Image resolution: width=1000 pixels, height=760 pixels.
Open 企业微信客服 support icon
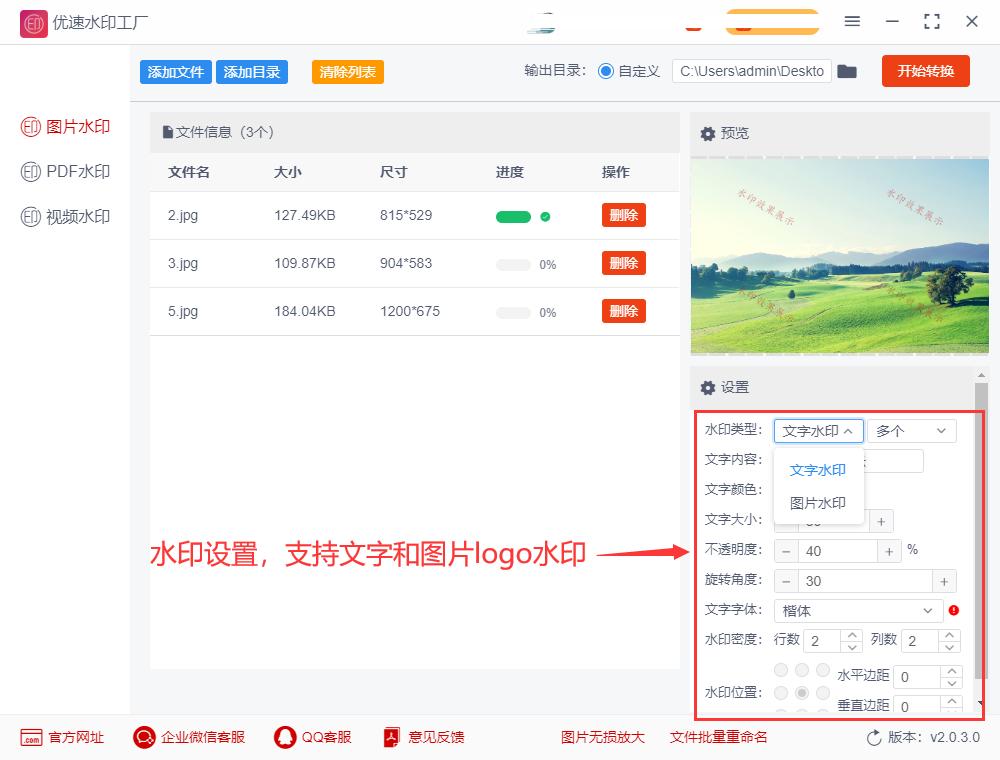point(144,737)
